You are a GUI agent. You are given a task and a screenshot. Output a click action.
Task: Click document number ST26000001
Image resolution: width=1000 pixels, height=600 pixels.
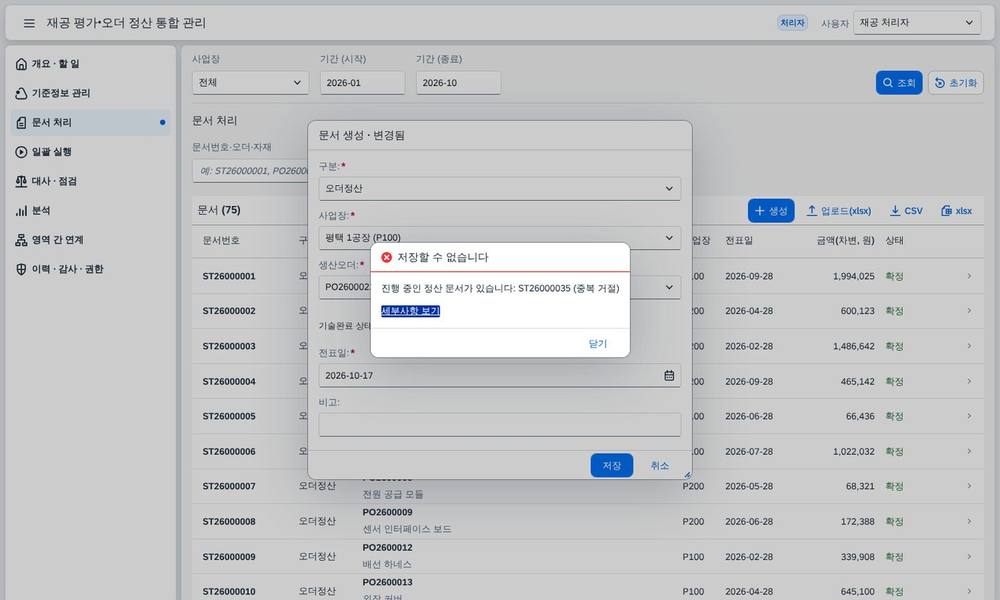coord(229,276)
